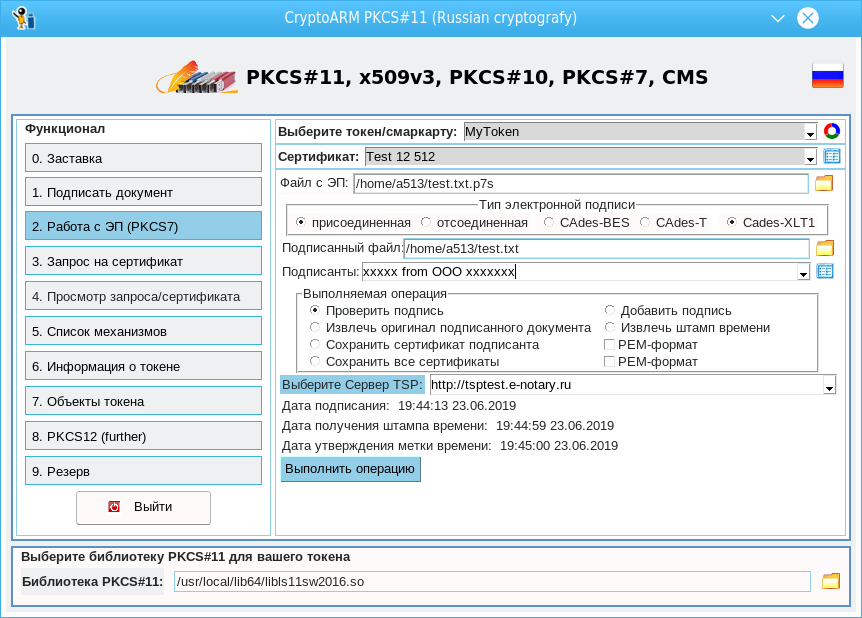Click the Выйти exit button

[143, 507]
